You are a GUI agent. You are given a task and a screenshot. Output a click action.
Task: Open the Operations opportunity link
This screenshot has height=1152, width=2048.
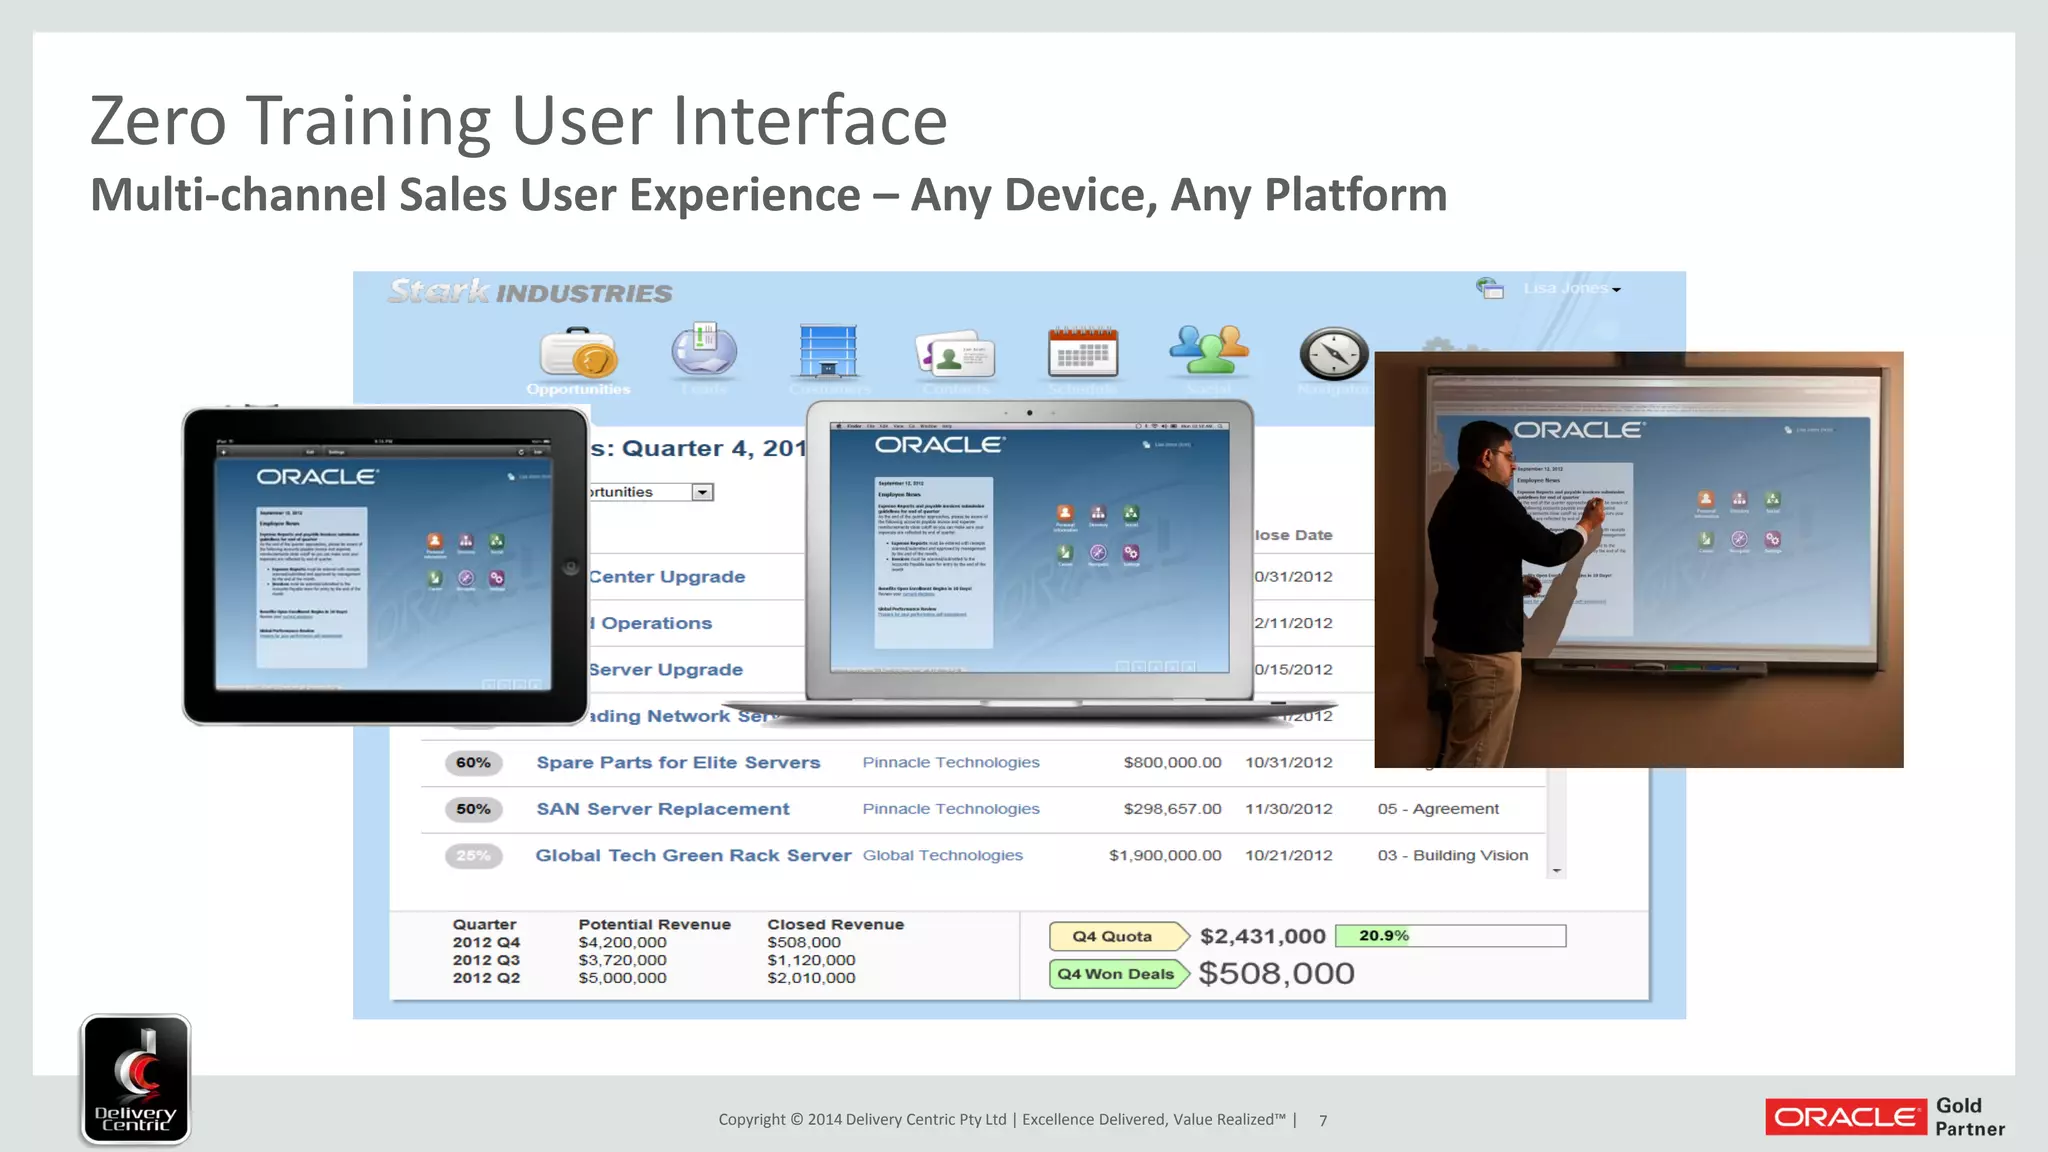pyautogui.click(x=651, y=623)
